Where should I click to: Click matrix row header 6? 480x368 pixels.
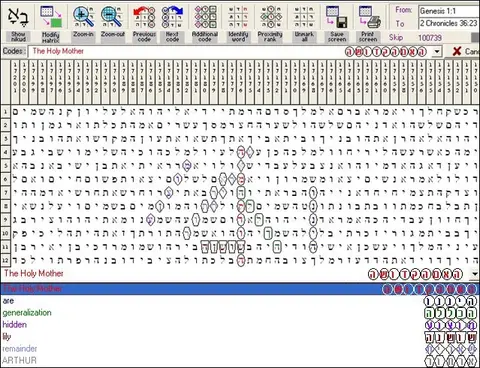coord(5,179)
